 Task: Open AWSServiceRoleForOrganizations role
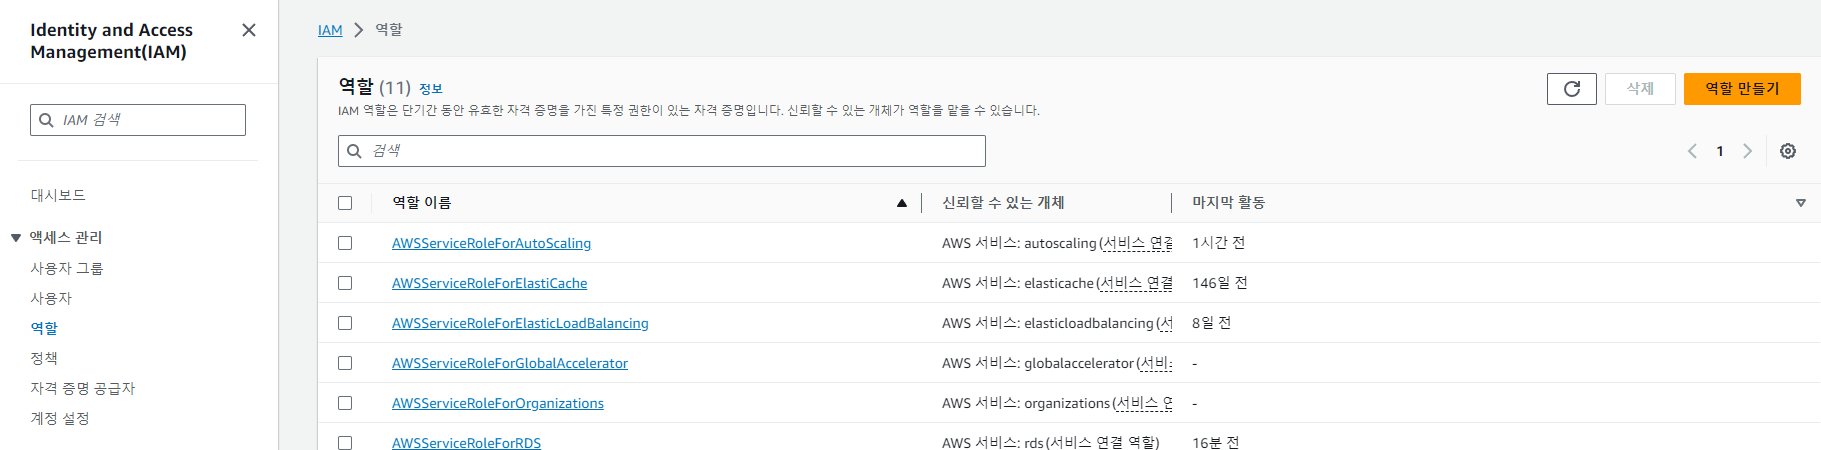click(x=498, y=403)
